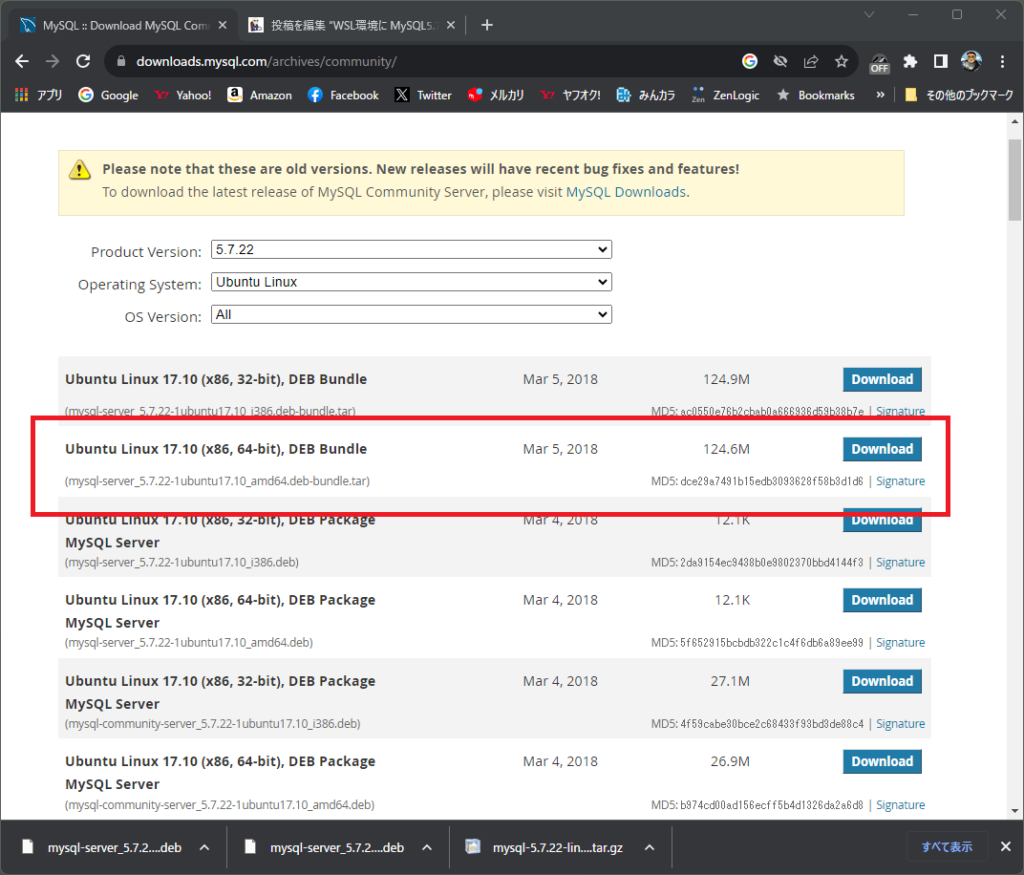Open the アプリ apps grid bookmark
Image resolution: width=1024 pixels, height=875 pixels.
tap(39, 95)
